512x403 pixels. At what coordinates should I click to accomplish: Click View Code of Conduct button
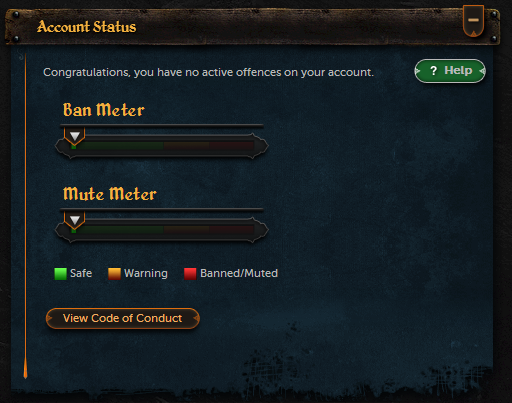point(123,318)
